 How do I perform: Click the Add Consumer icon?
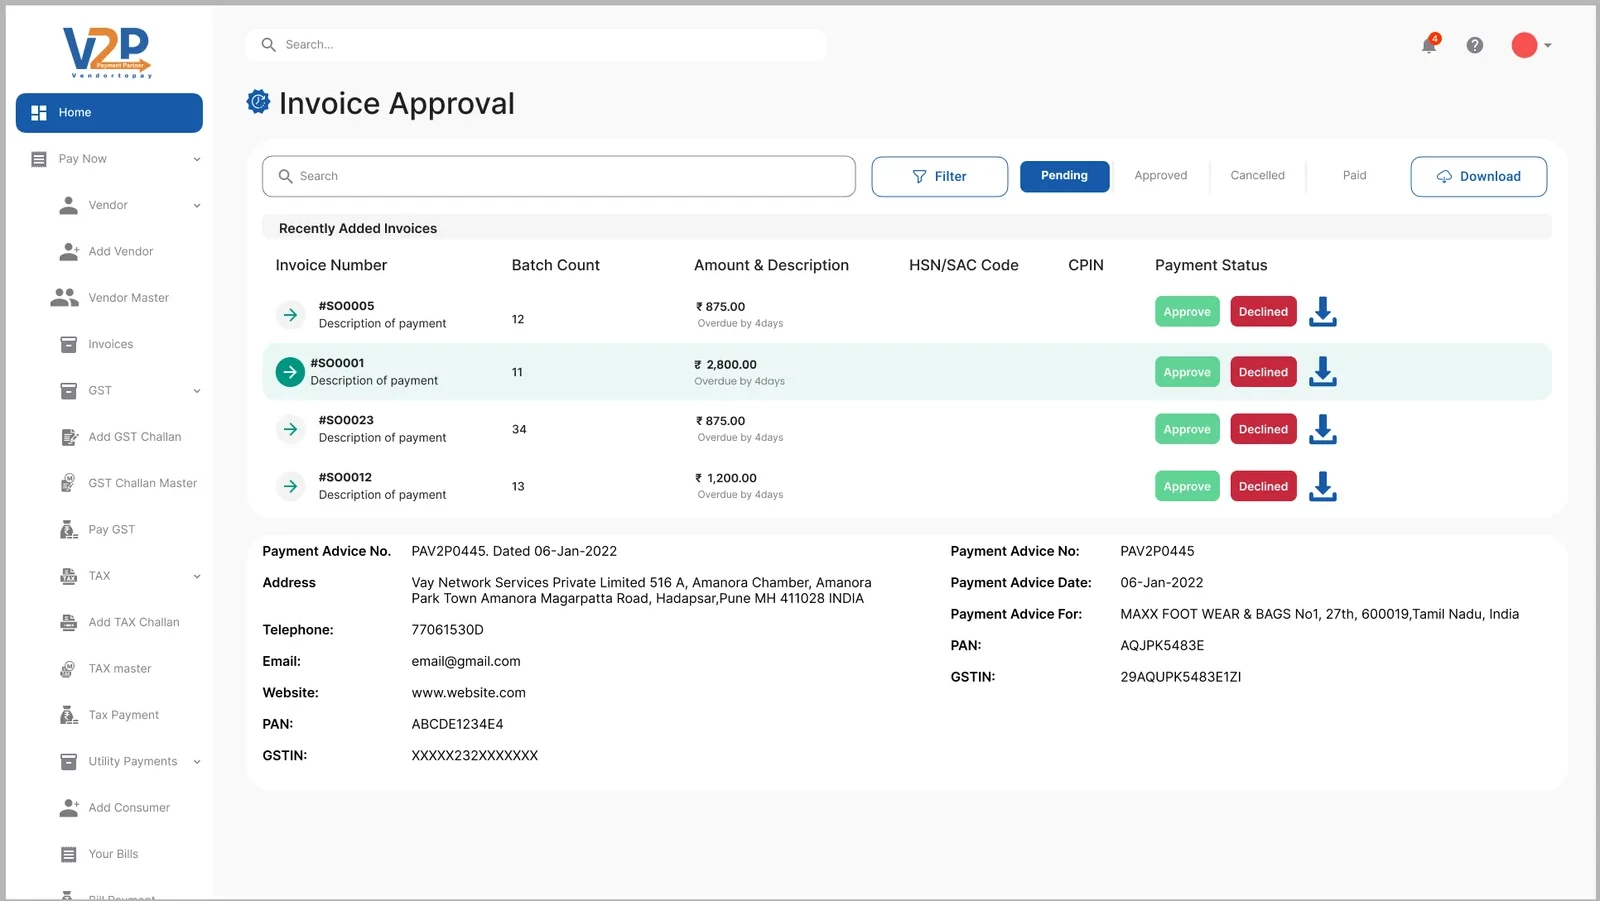coord(69,807)
